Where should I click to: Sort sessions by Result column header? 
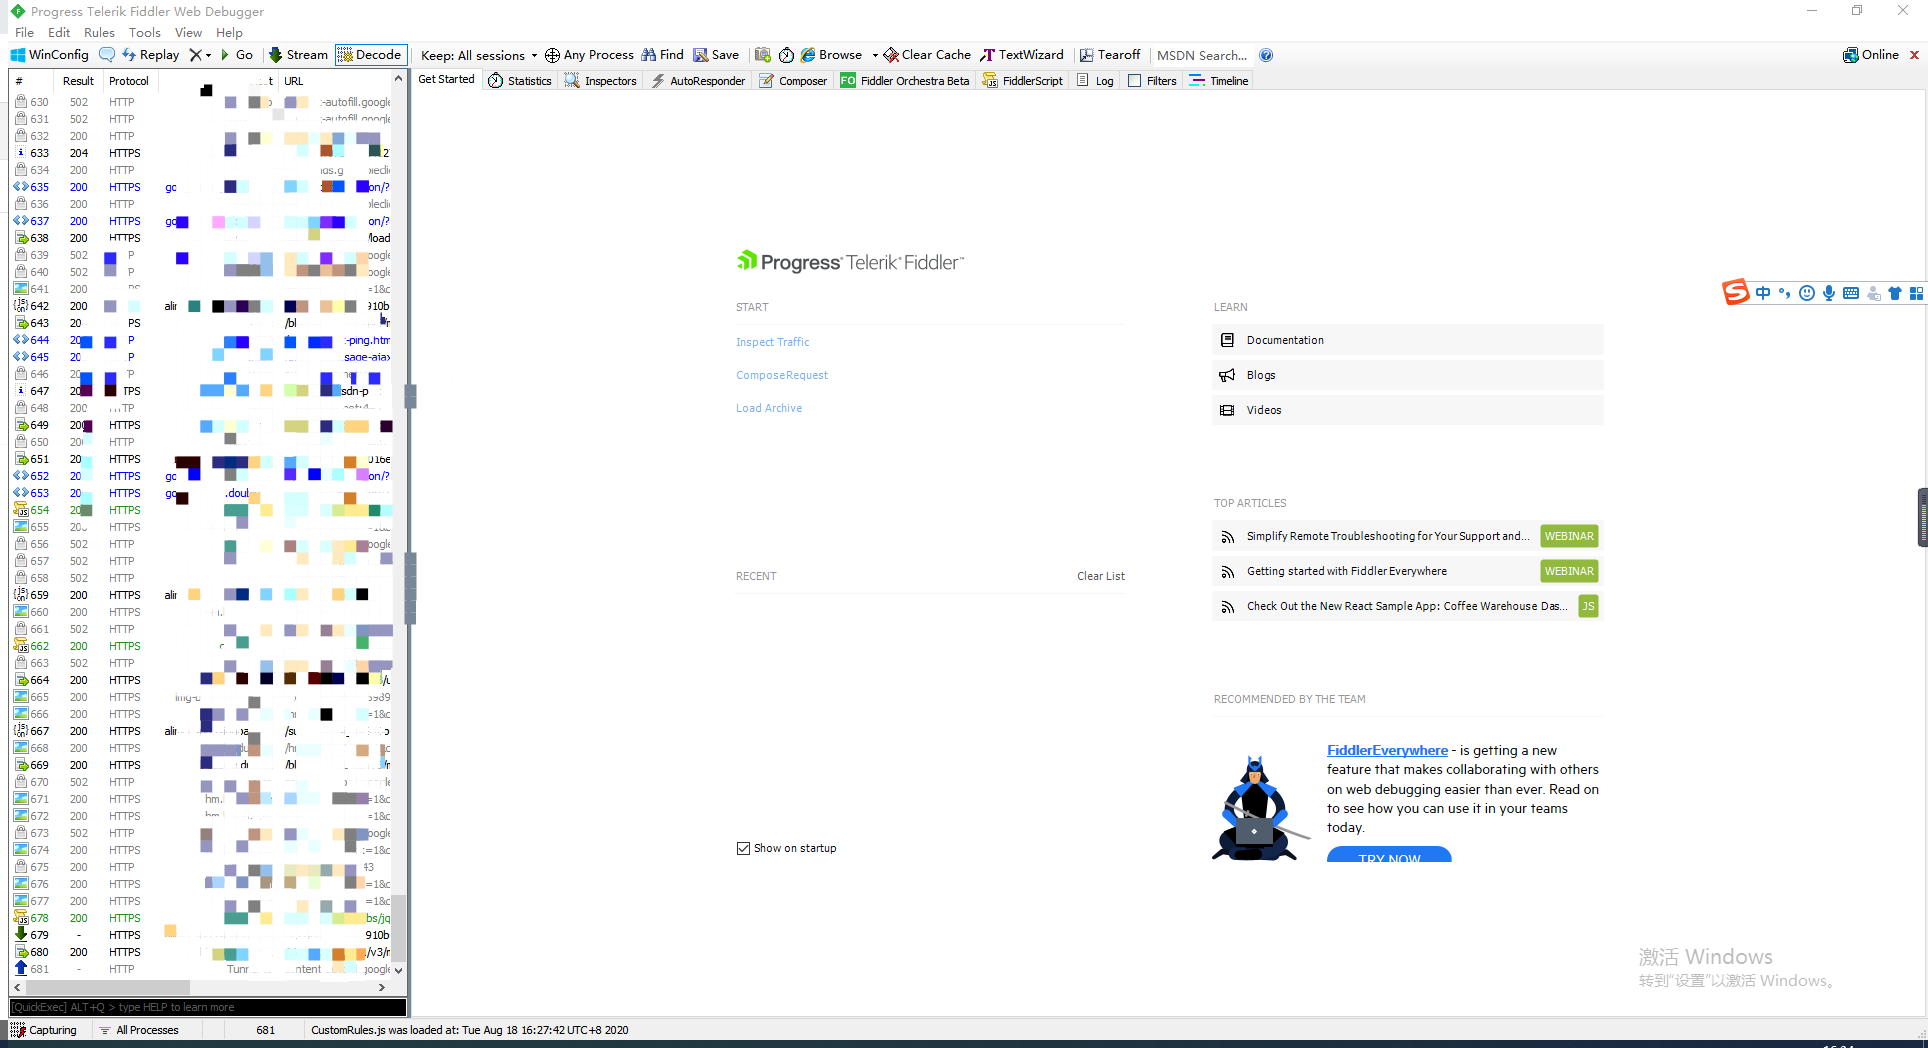pyautogui.click(x=78, y=81)
